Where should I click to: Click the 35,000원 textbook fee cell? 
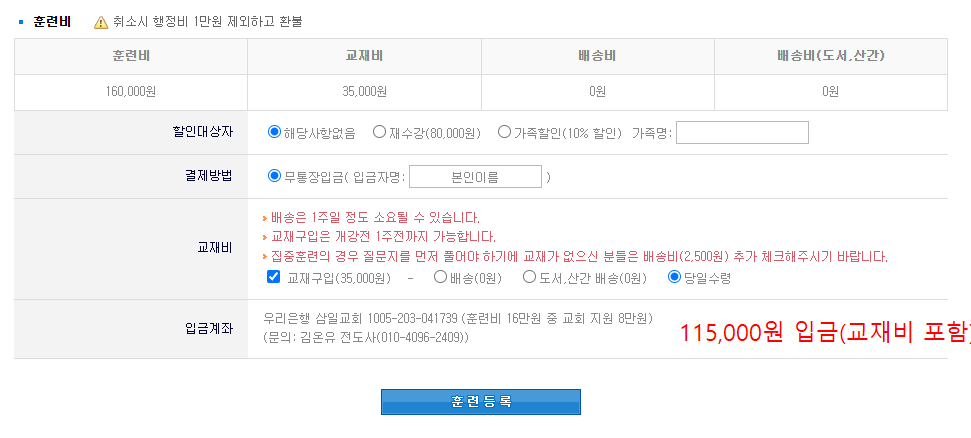364,92
